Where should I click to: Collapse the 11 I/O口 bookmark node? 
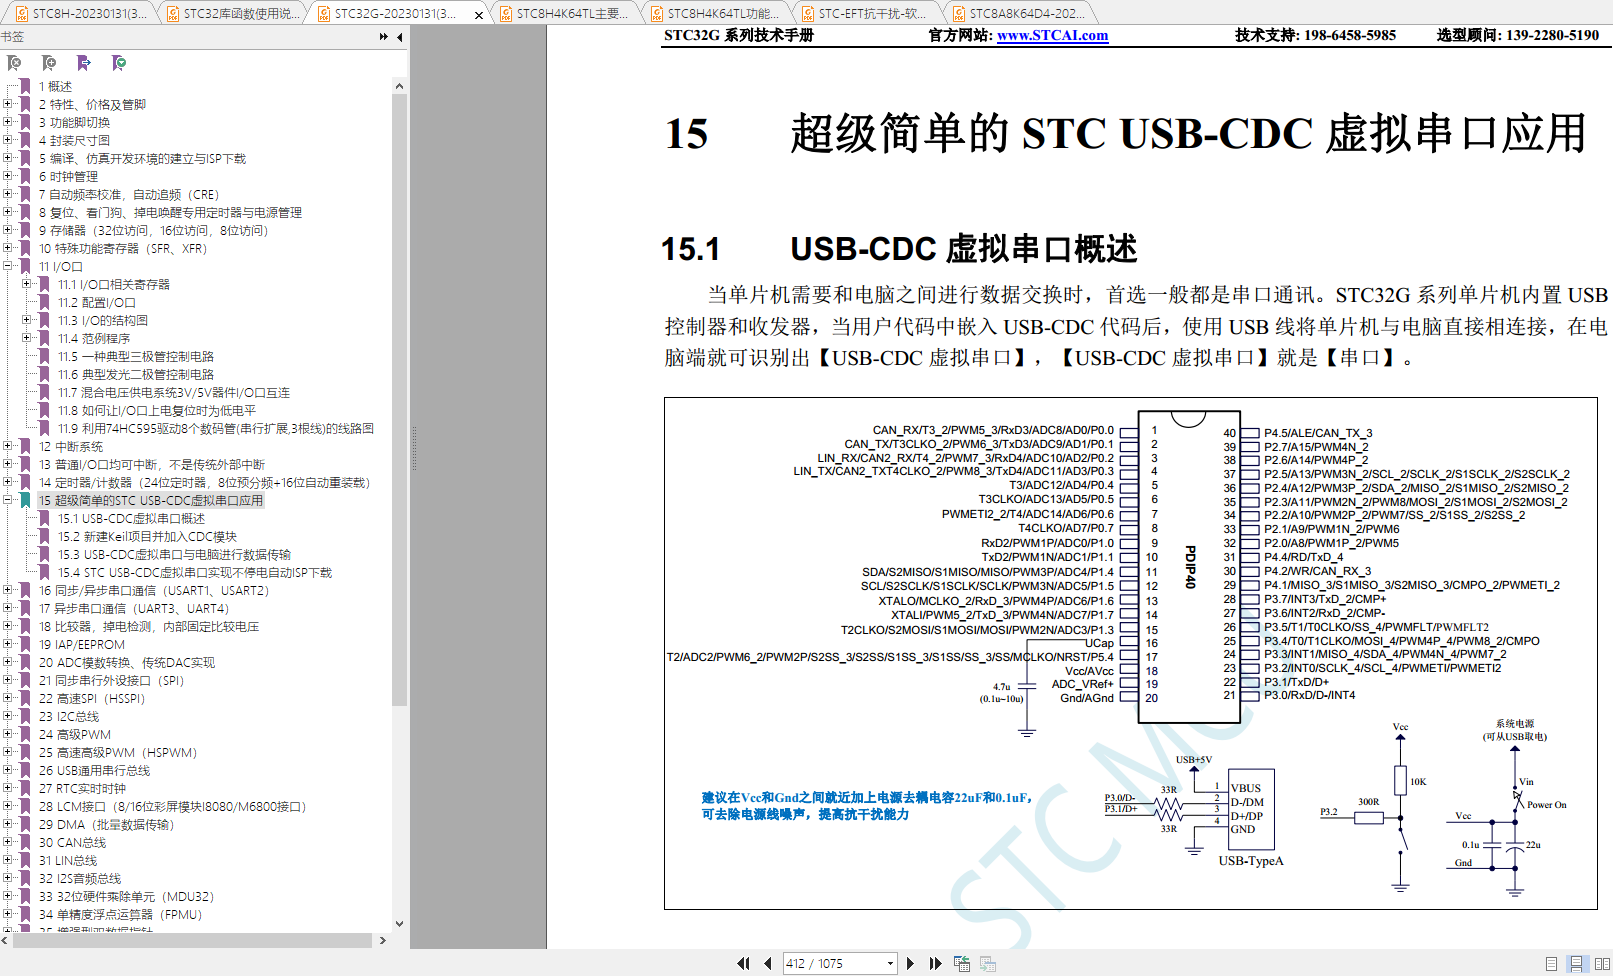tap(8, 267)
